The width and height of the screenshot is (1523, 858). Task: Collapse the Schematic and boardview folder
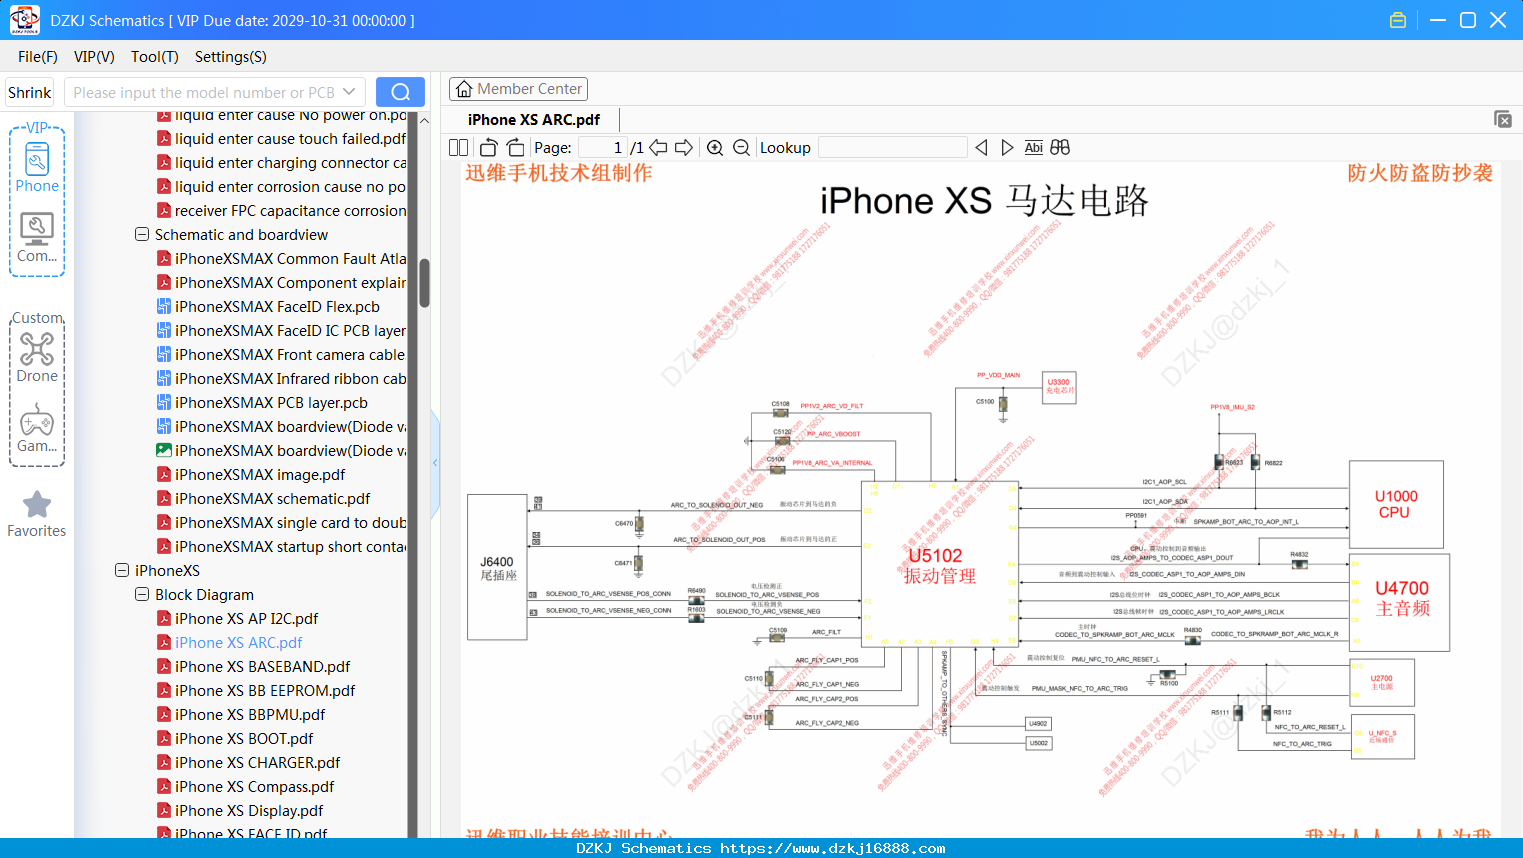(142, 234)
